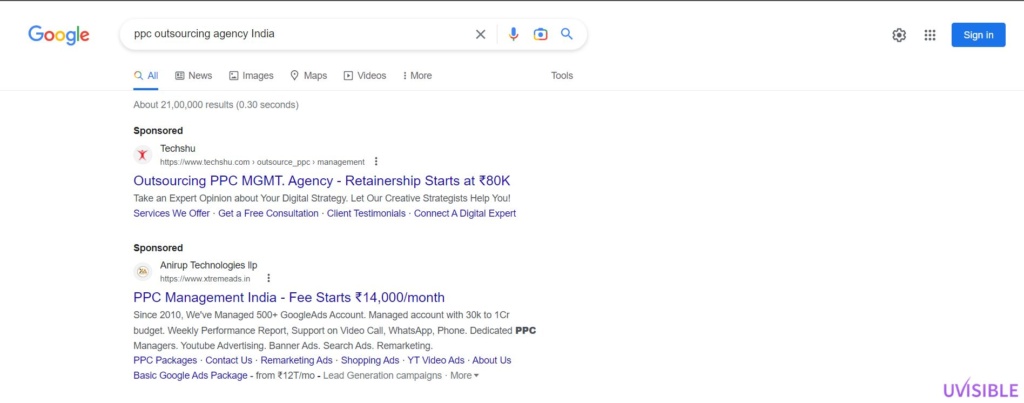Screen dimensions: 1024x403
Task: Open the Google apps grid icon
Action: click(x=930, y=35)
